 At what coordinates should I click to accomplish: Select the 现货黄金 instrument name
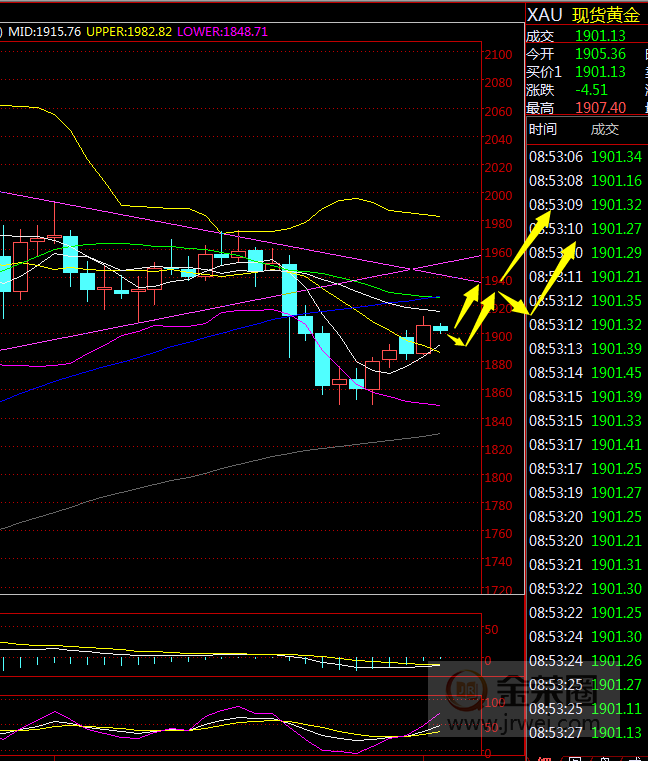(x=606, y=15)
